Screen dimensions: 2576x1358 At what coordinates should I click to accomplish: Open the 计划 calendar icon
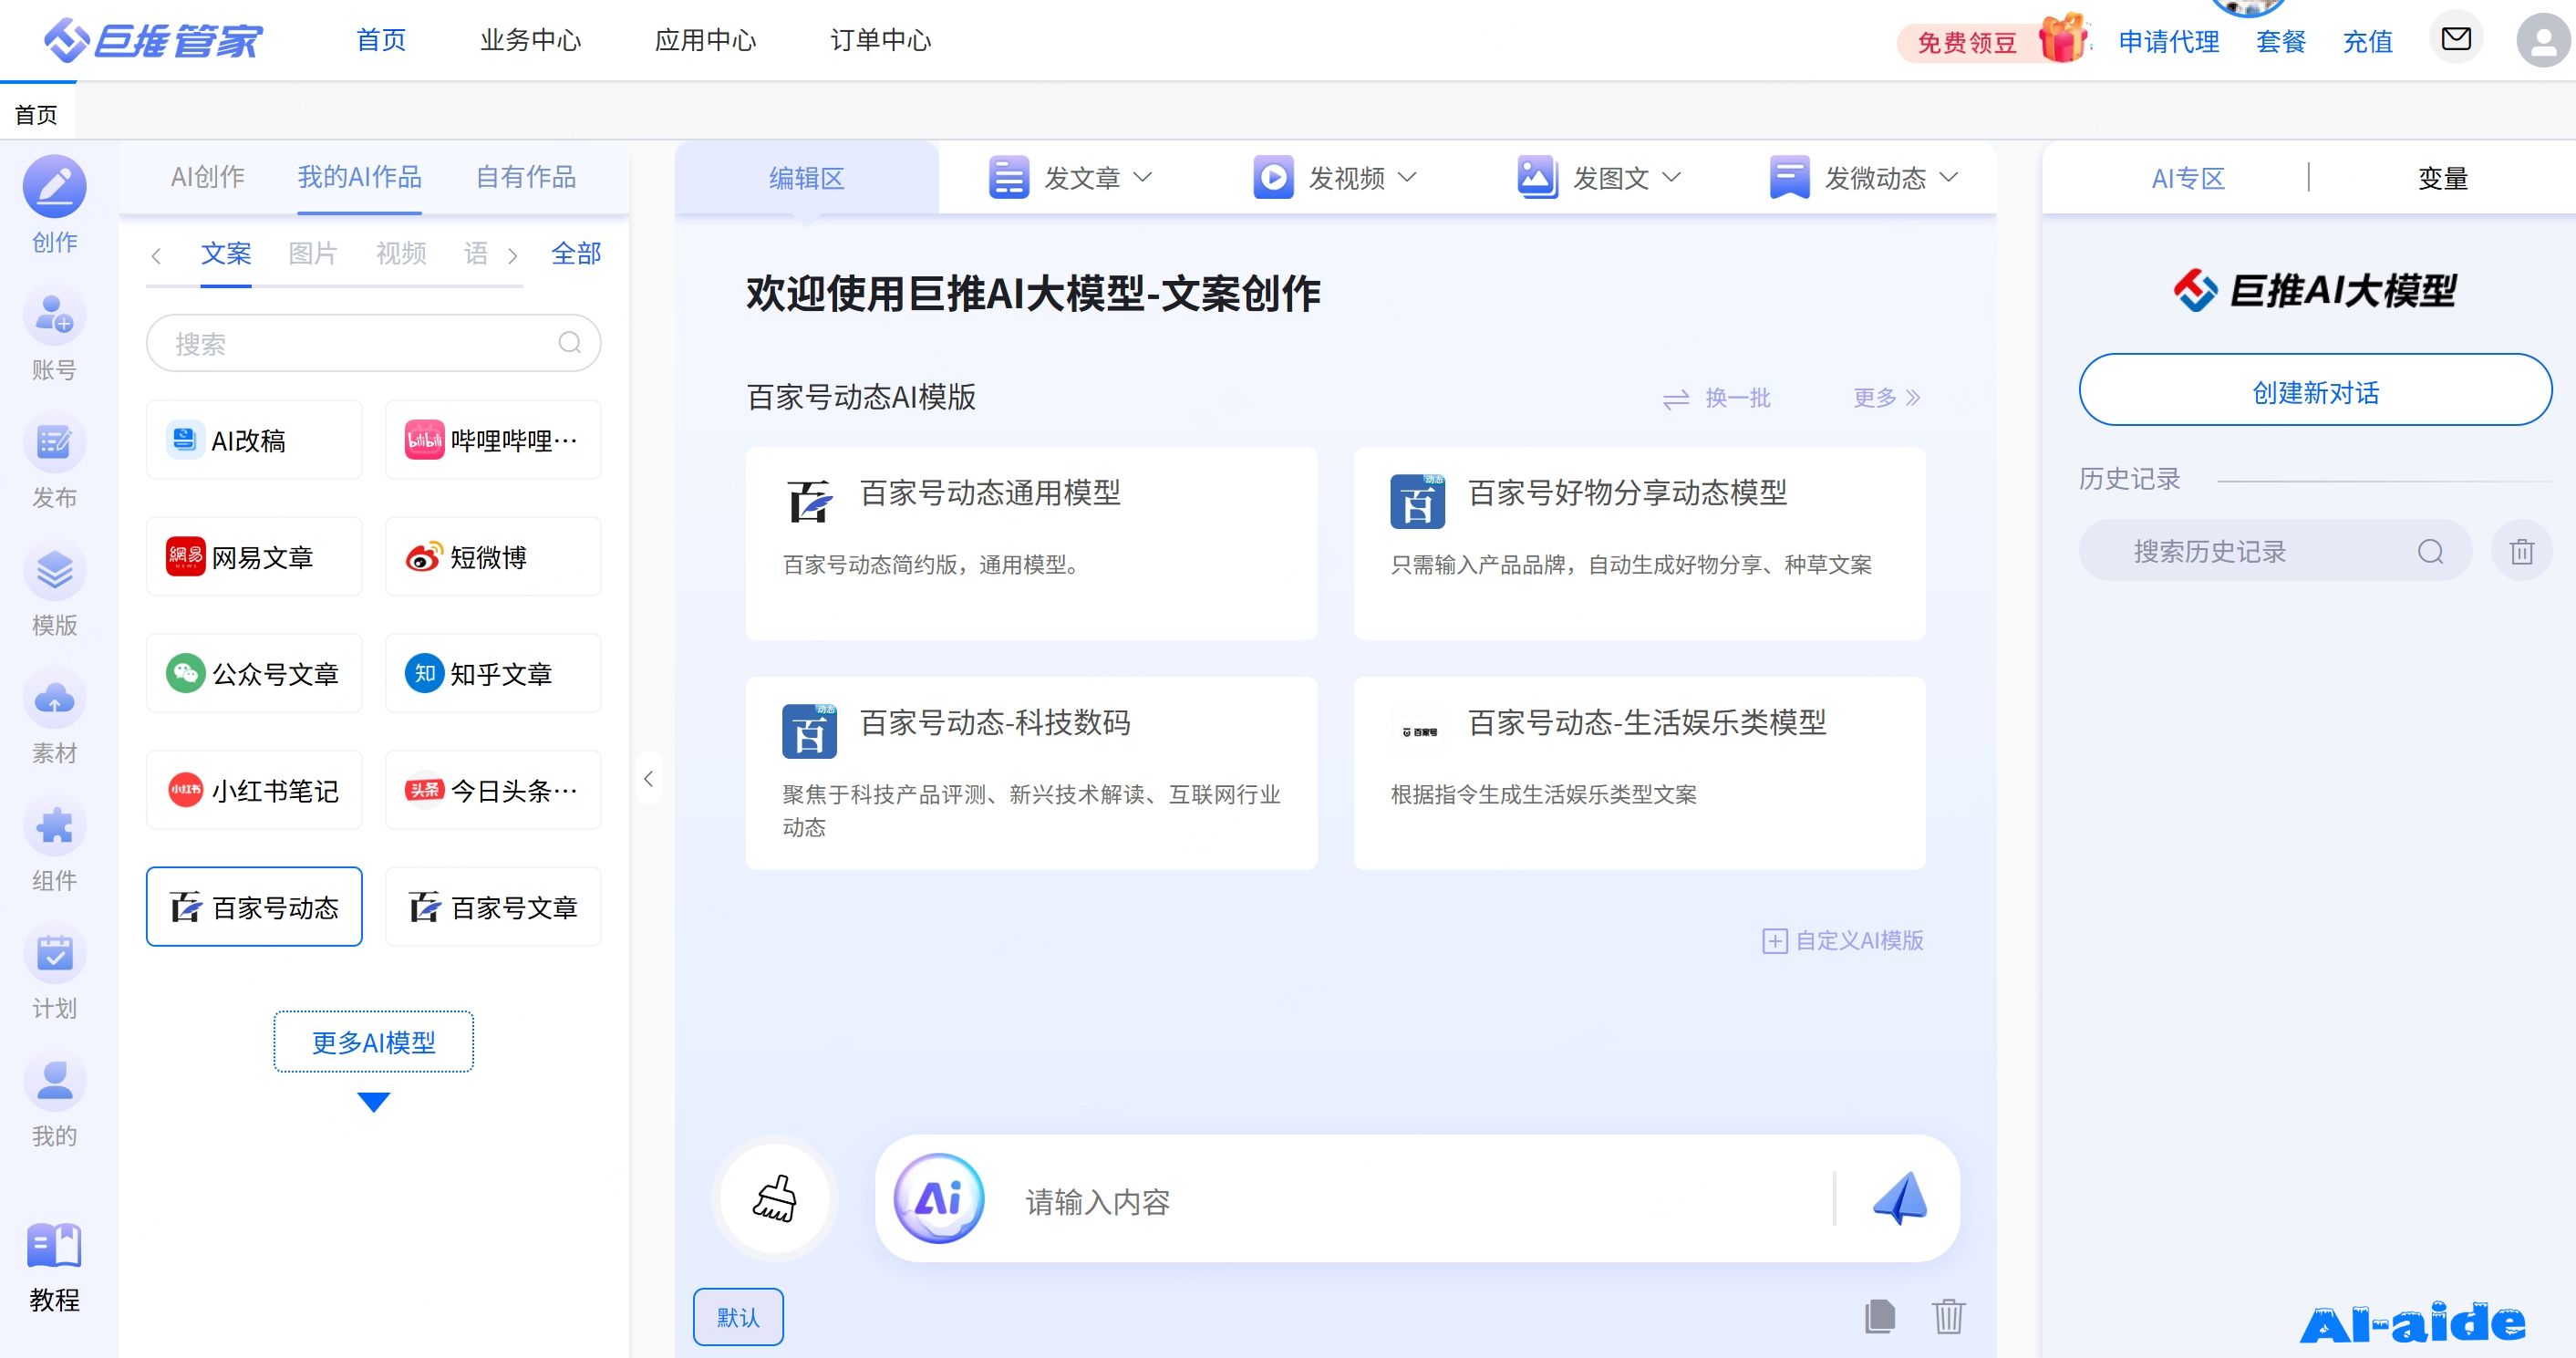(x=54, y=954)
